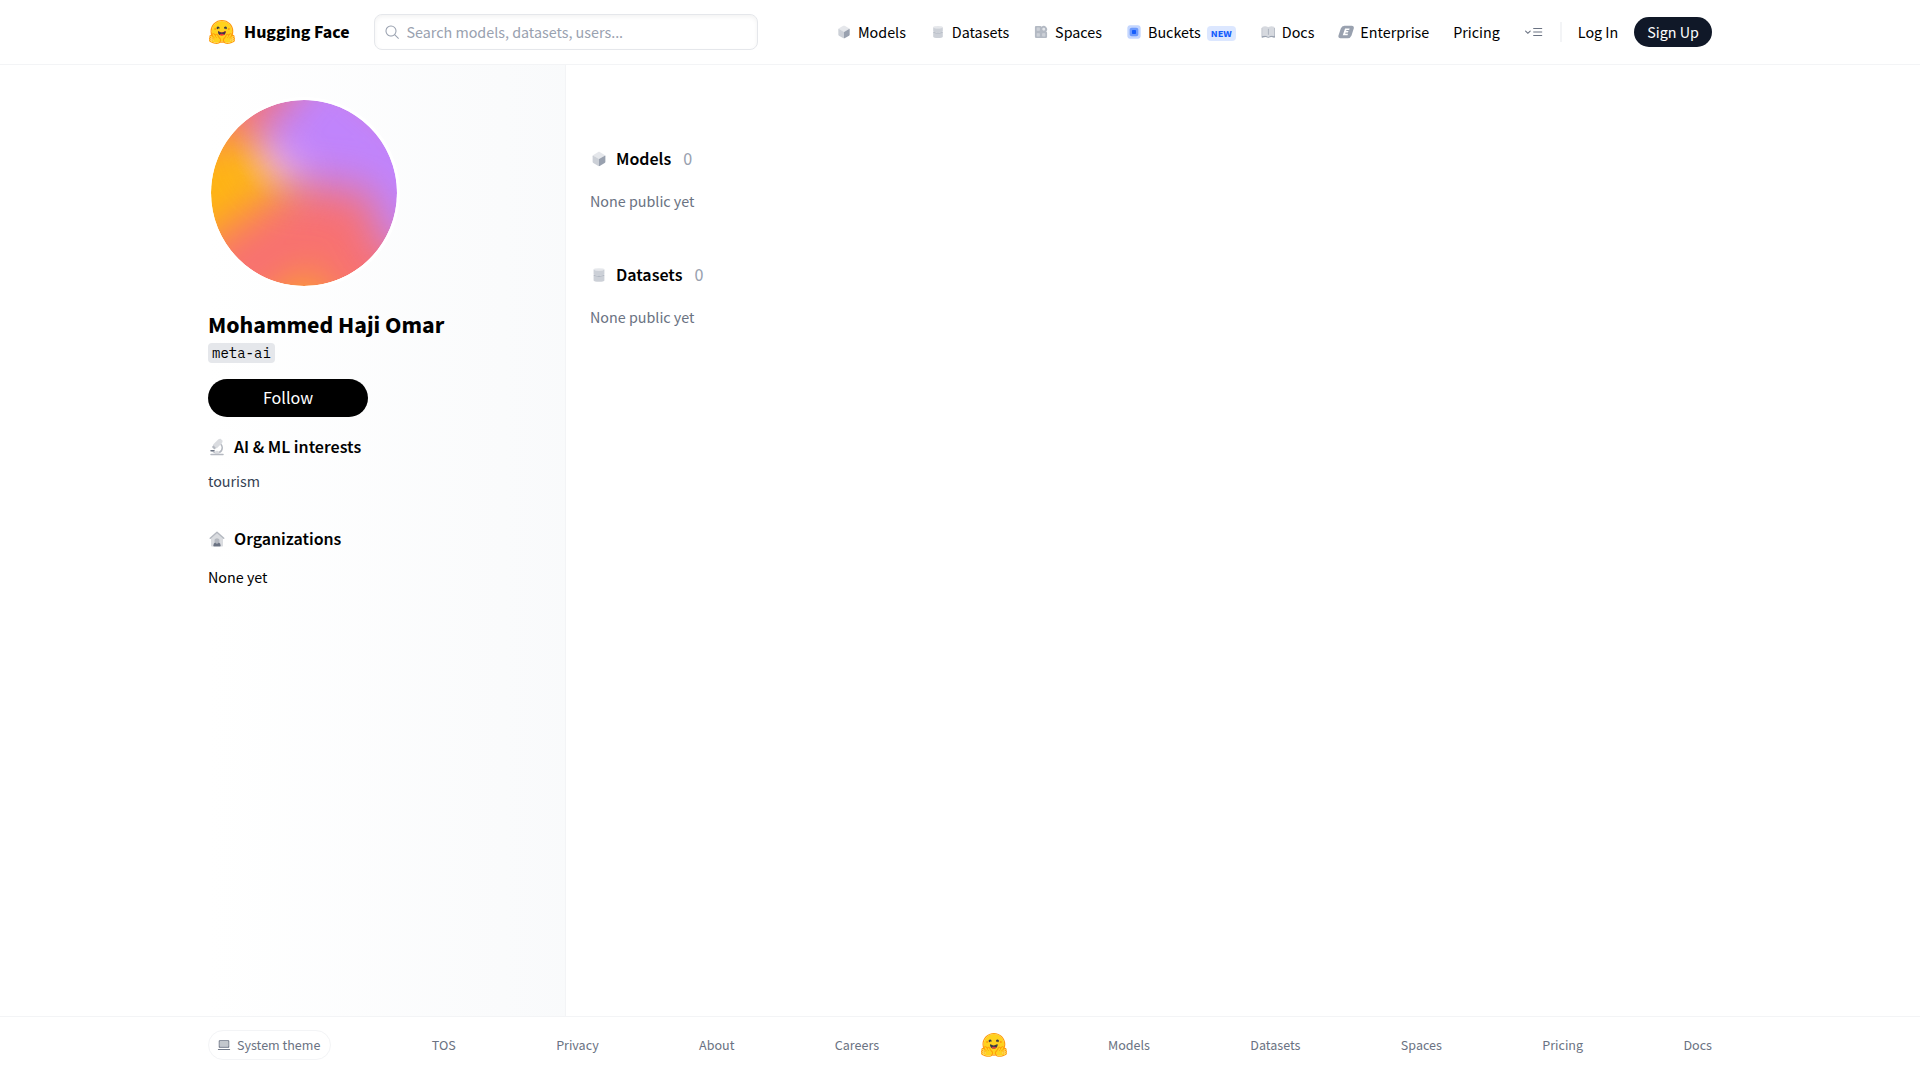The width and height of the screenshot is (1920, 1080).
Task: Click the Datasets section heading
Action: [x=649, y=275]
